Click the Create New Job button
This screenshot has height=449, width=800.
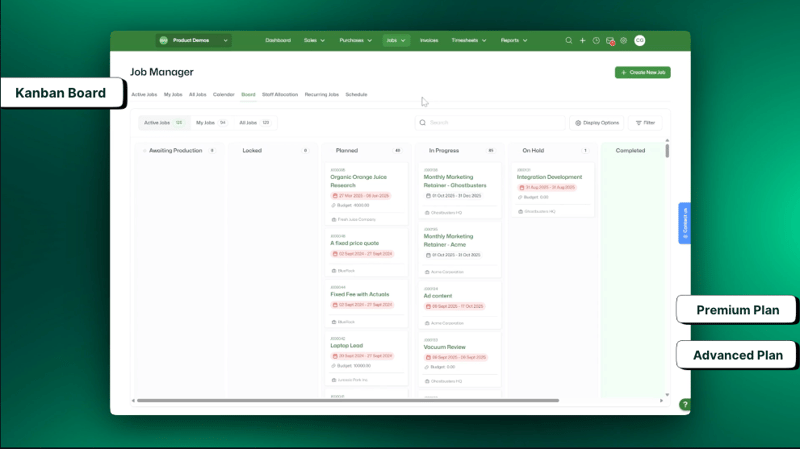click(x=642, y=73)
